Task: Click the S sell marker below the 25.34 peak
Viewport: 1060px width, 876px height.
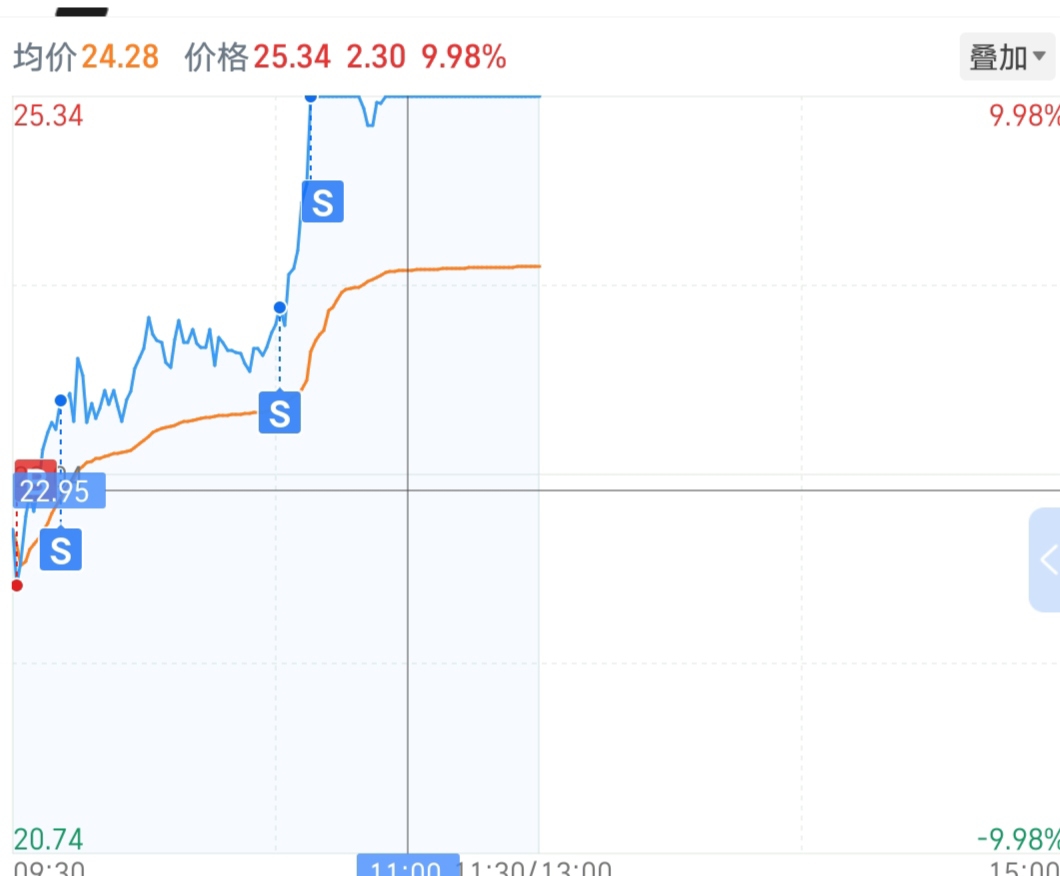Action: click(322, 202)
